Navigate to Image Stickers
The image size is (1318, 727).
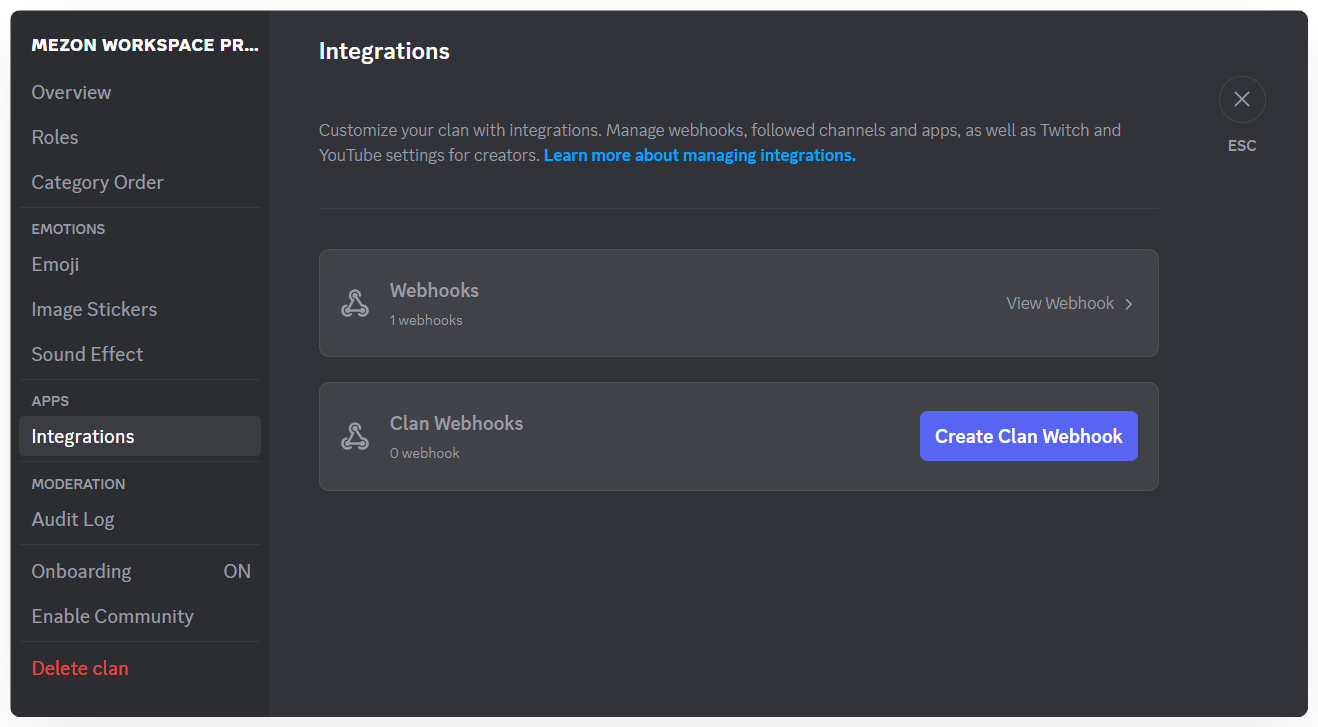pos(94,309)
